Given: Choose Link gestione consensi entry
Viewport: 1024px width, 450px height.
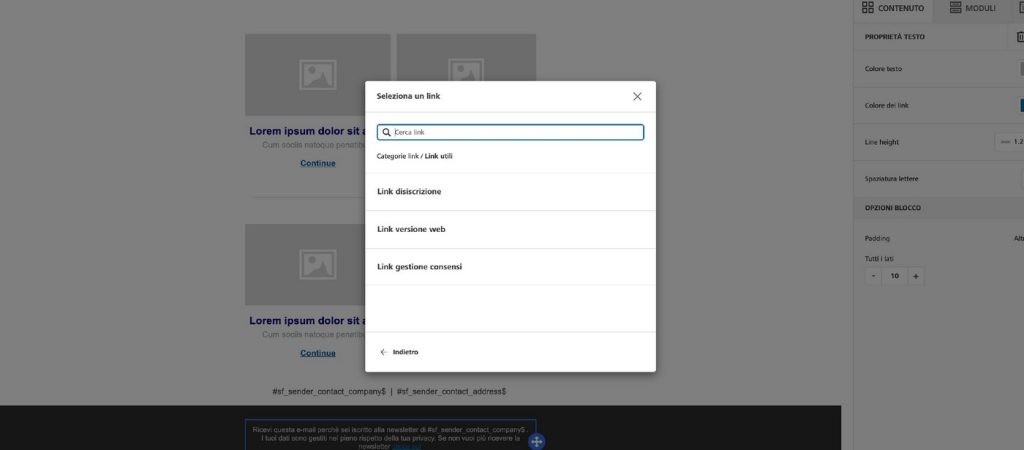Looking at the screenshot, I should pyautogui.click(x=510, y=266).
